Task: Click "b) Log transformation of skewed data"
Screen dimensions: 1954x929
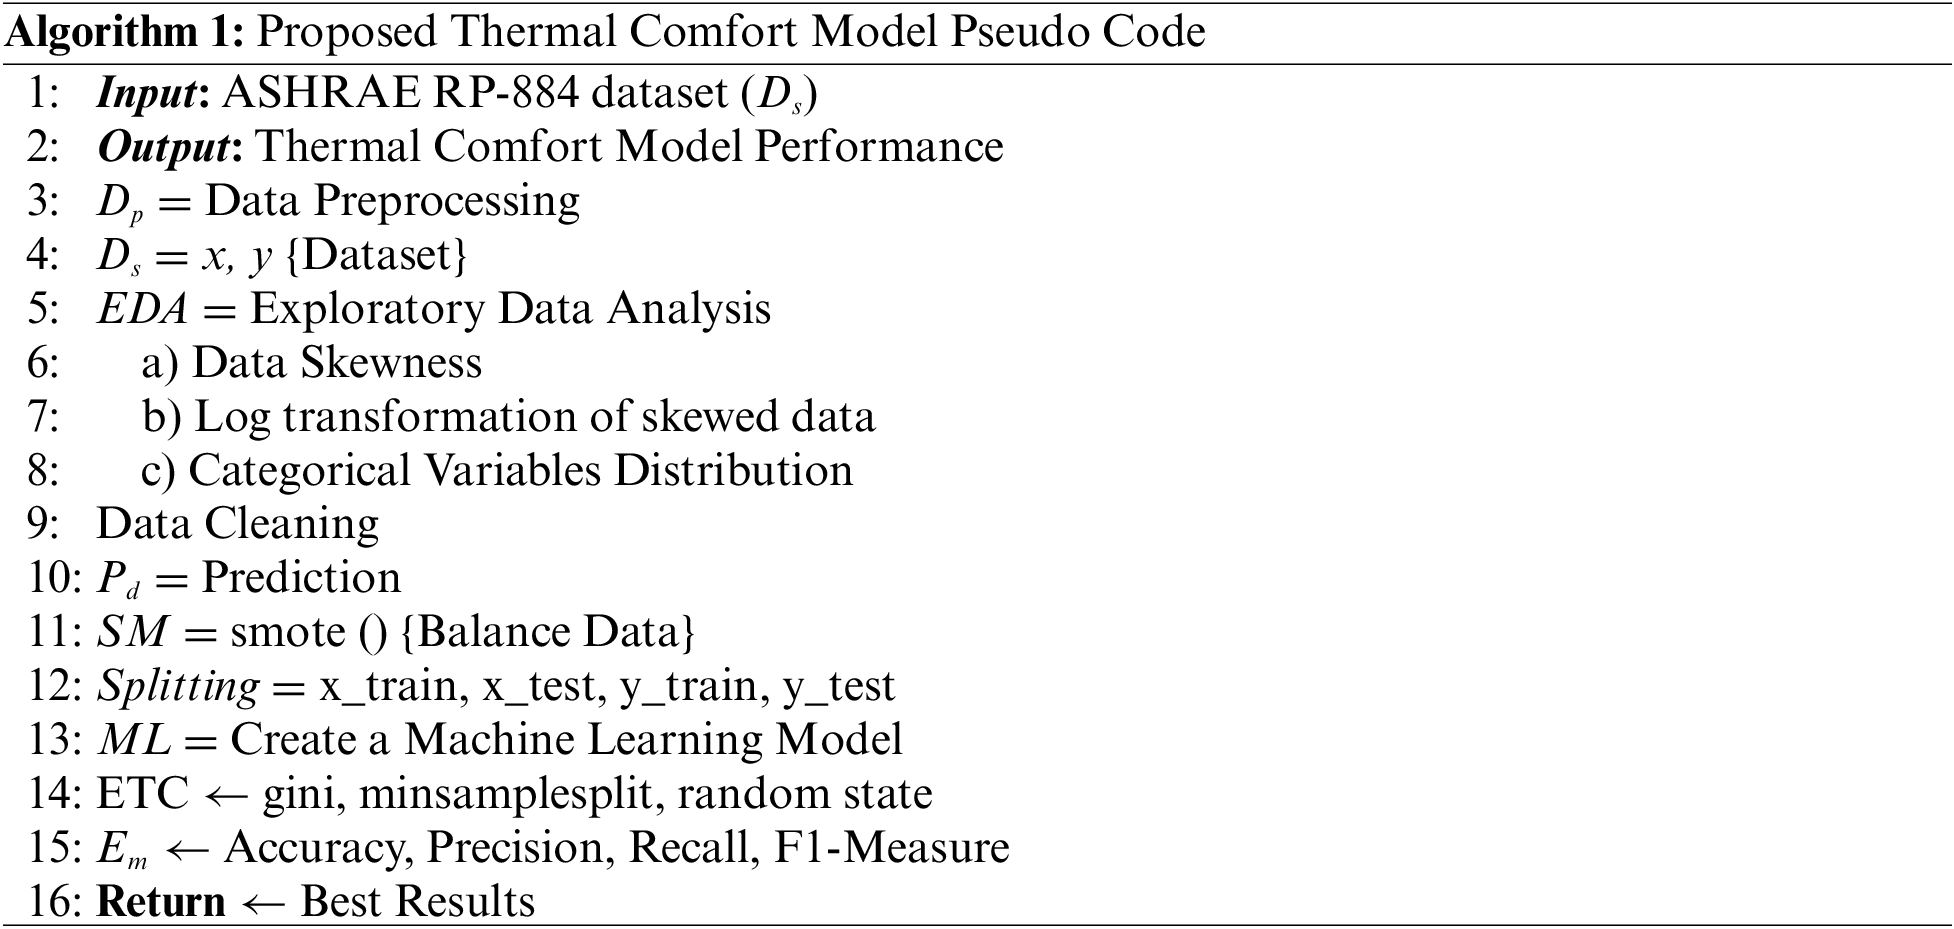Action: click(x=508, y=417)
